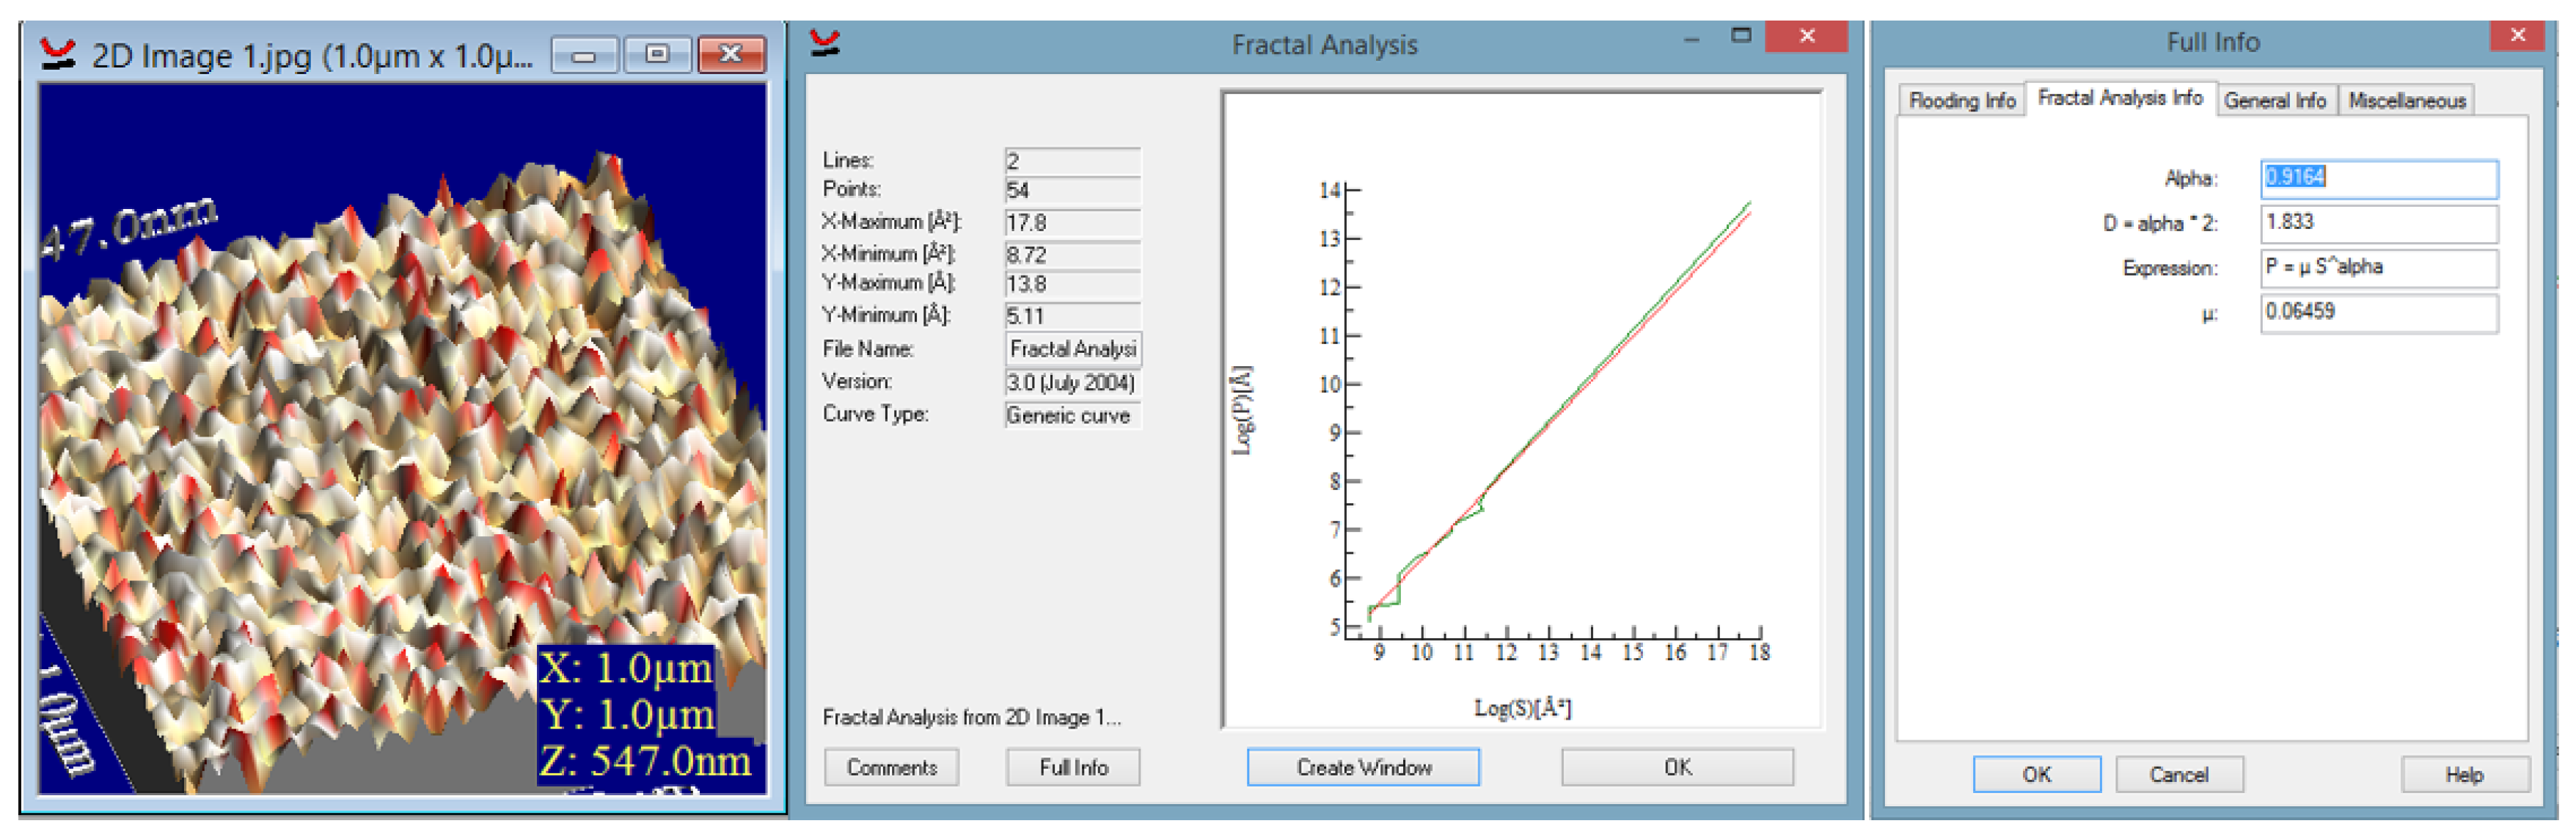The height and width of the screenshot is (840, 2576).
Task: Switch to the Flooding Info tab
Action: (1963, 101)
